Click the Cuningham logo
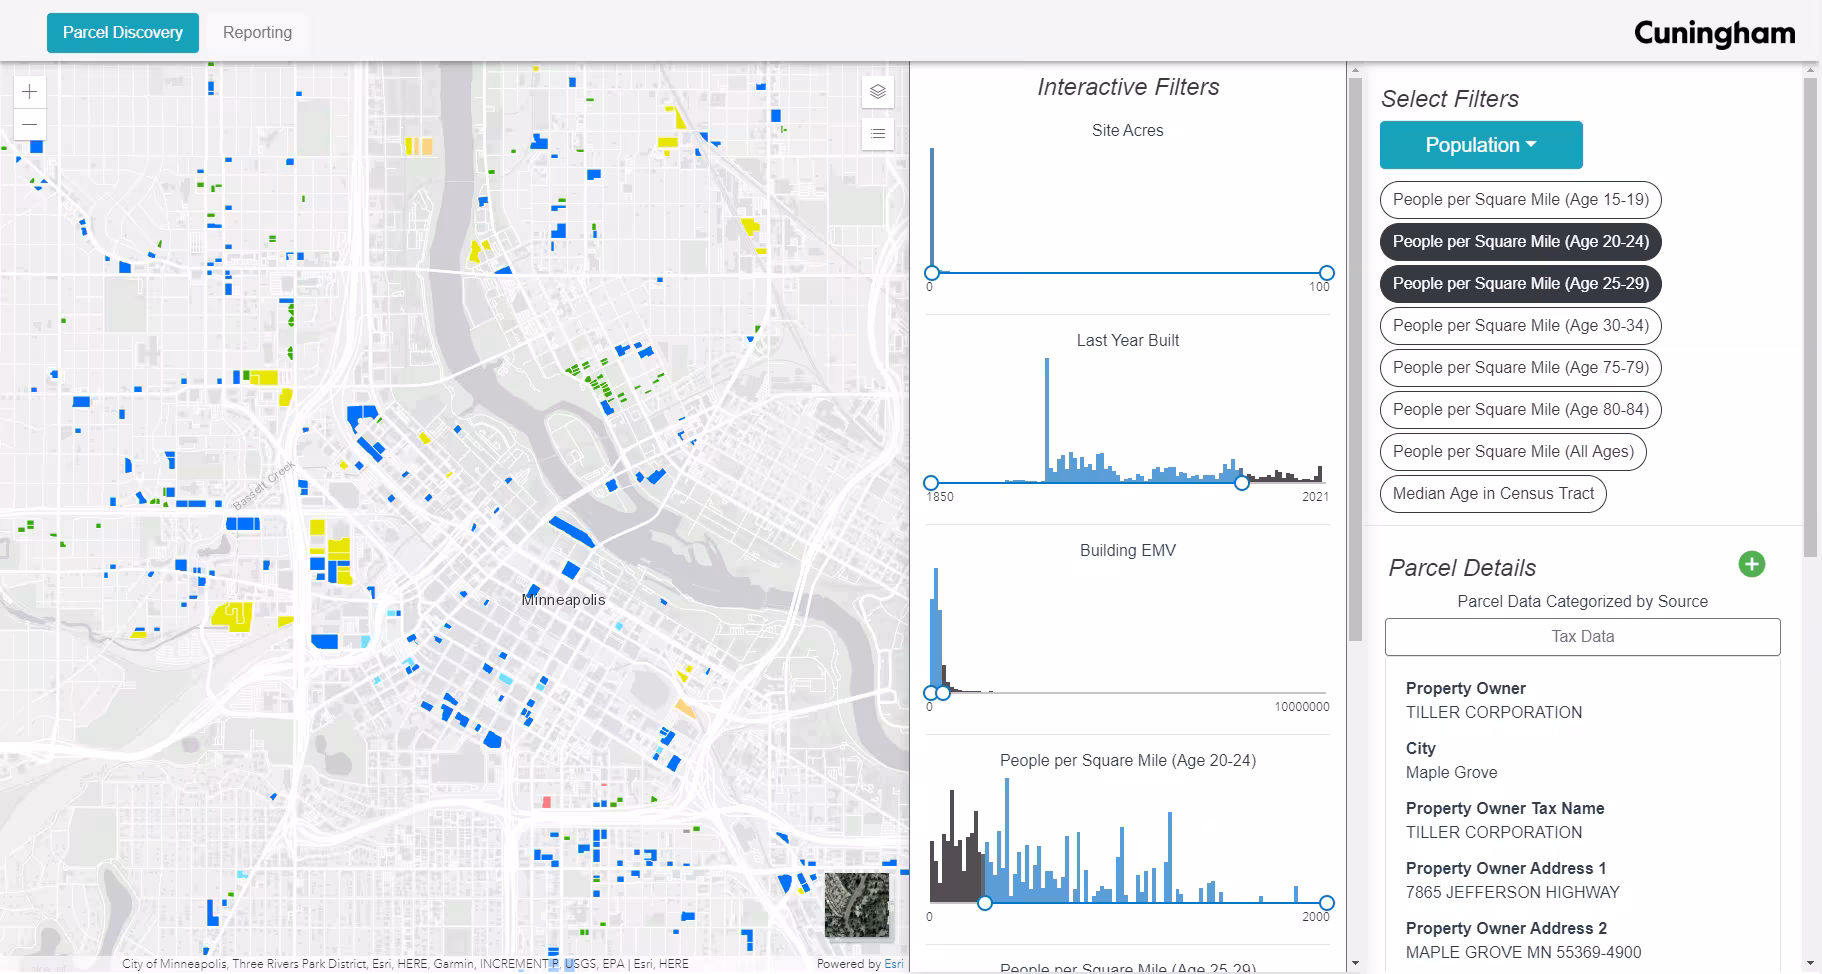Viewport: 1822px width, 974px height. pyautogui.click(x=1714, y=33)
